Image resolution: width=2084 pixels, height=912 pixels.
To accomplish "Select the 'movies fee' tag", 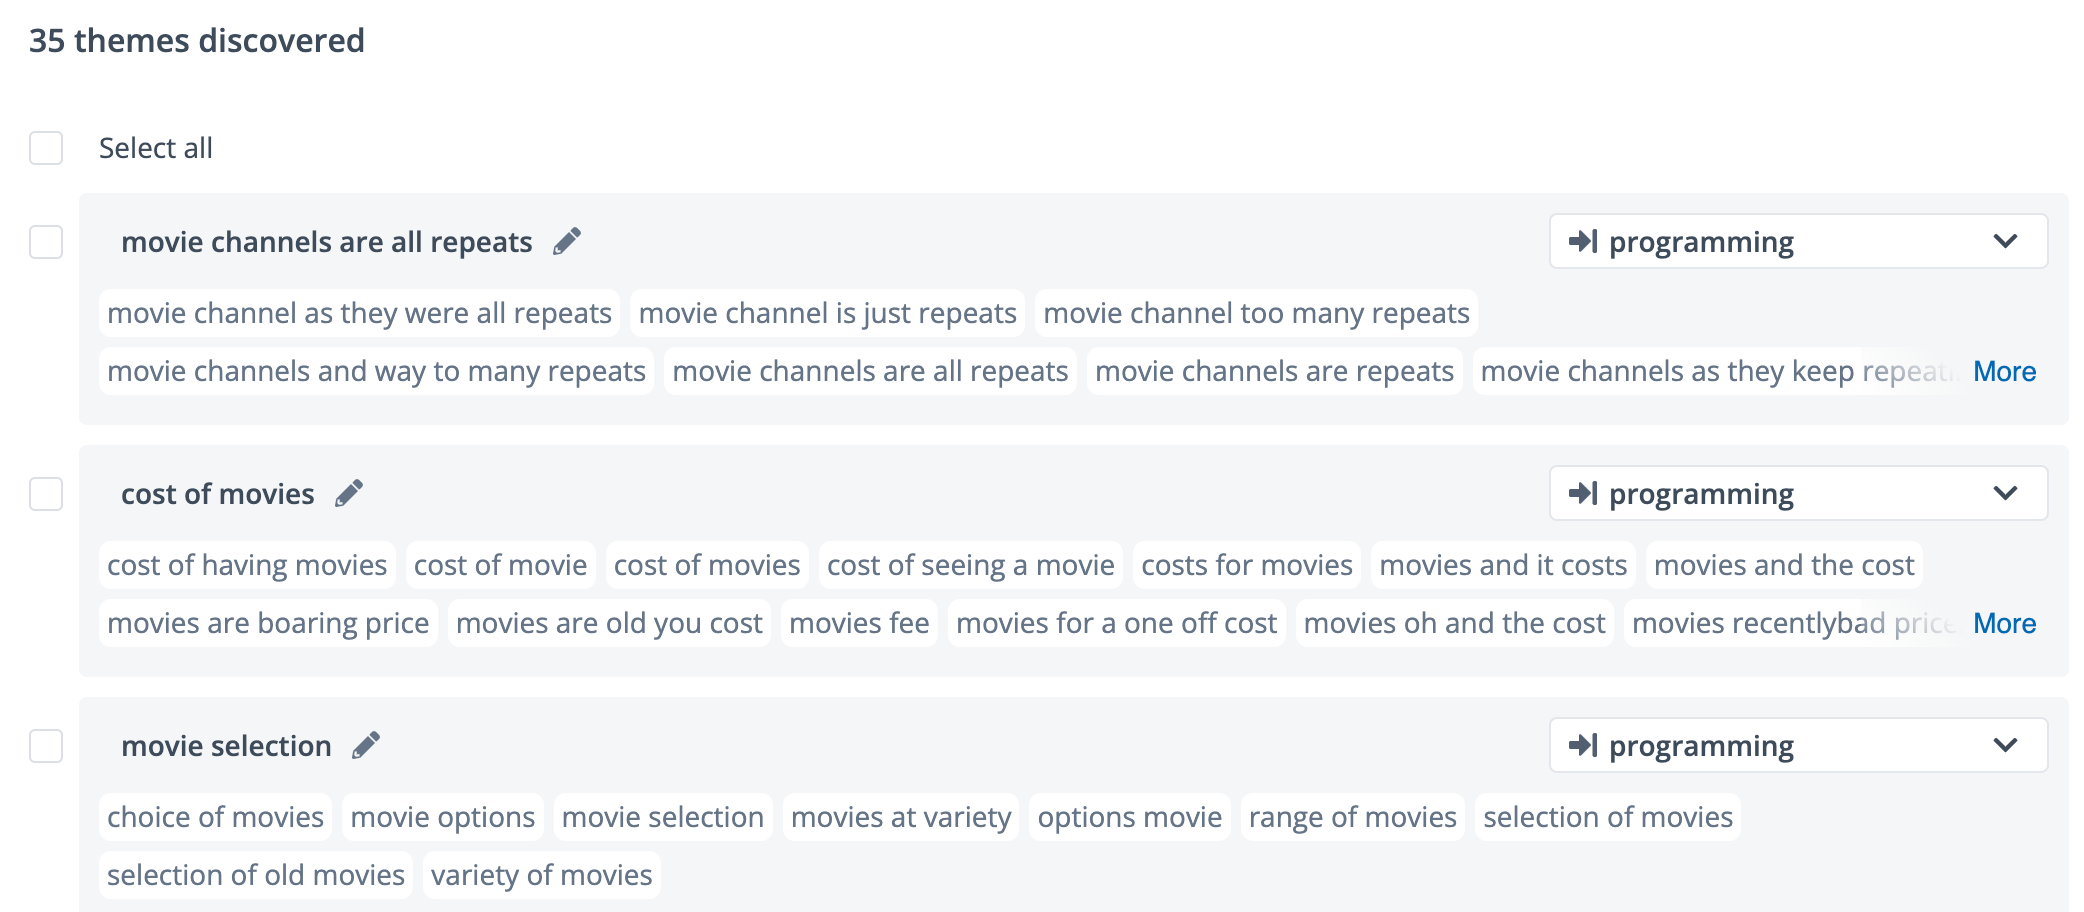I will point(858,622).
